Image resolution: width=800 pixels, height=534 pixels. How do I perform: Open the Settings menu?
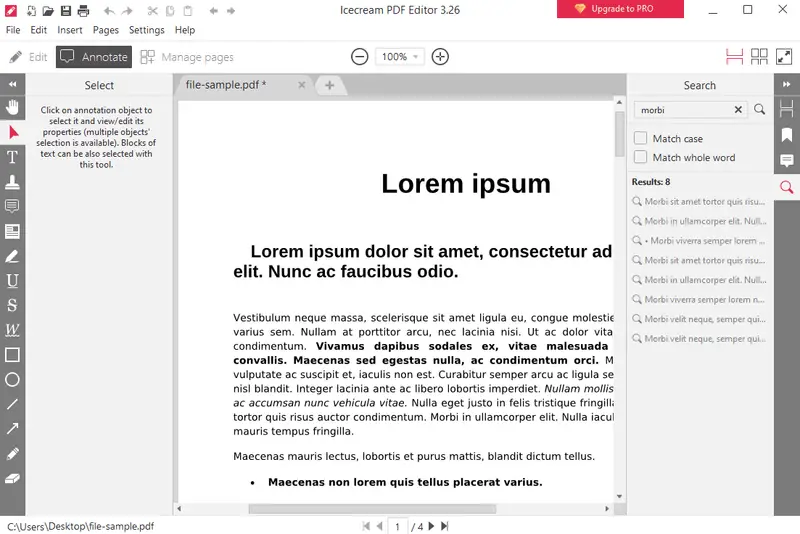tap(147, 30)
